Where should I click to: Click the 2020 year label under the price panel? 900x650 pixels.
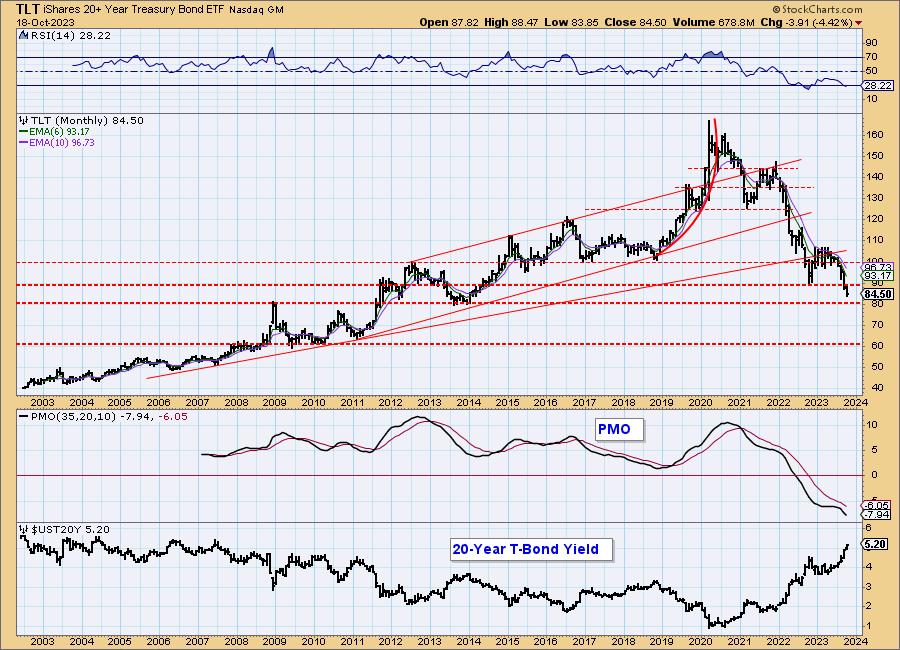coord(700,403)
